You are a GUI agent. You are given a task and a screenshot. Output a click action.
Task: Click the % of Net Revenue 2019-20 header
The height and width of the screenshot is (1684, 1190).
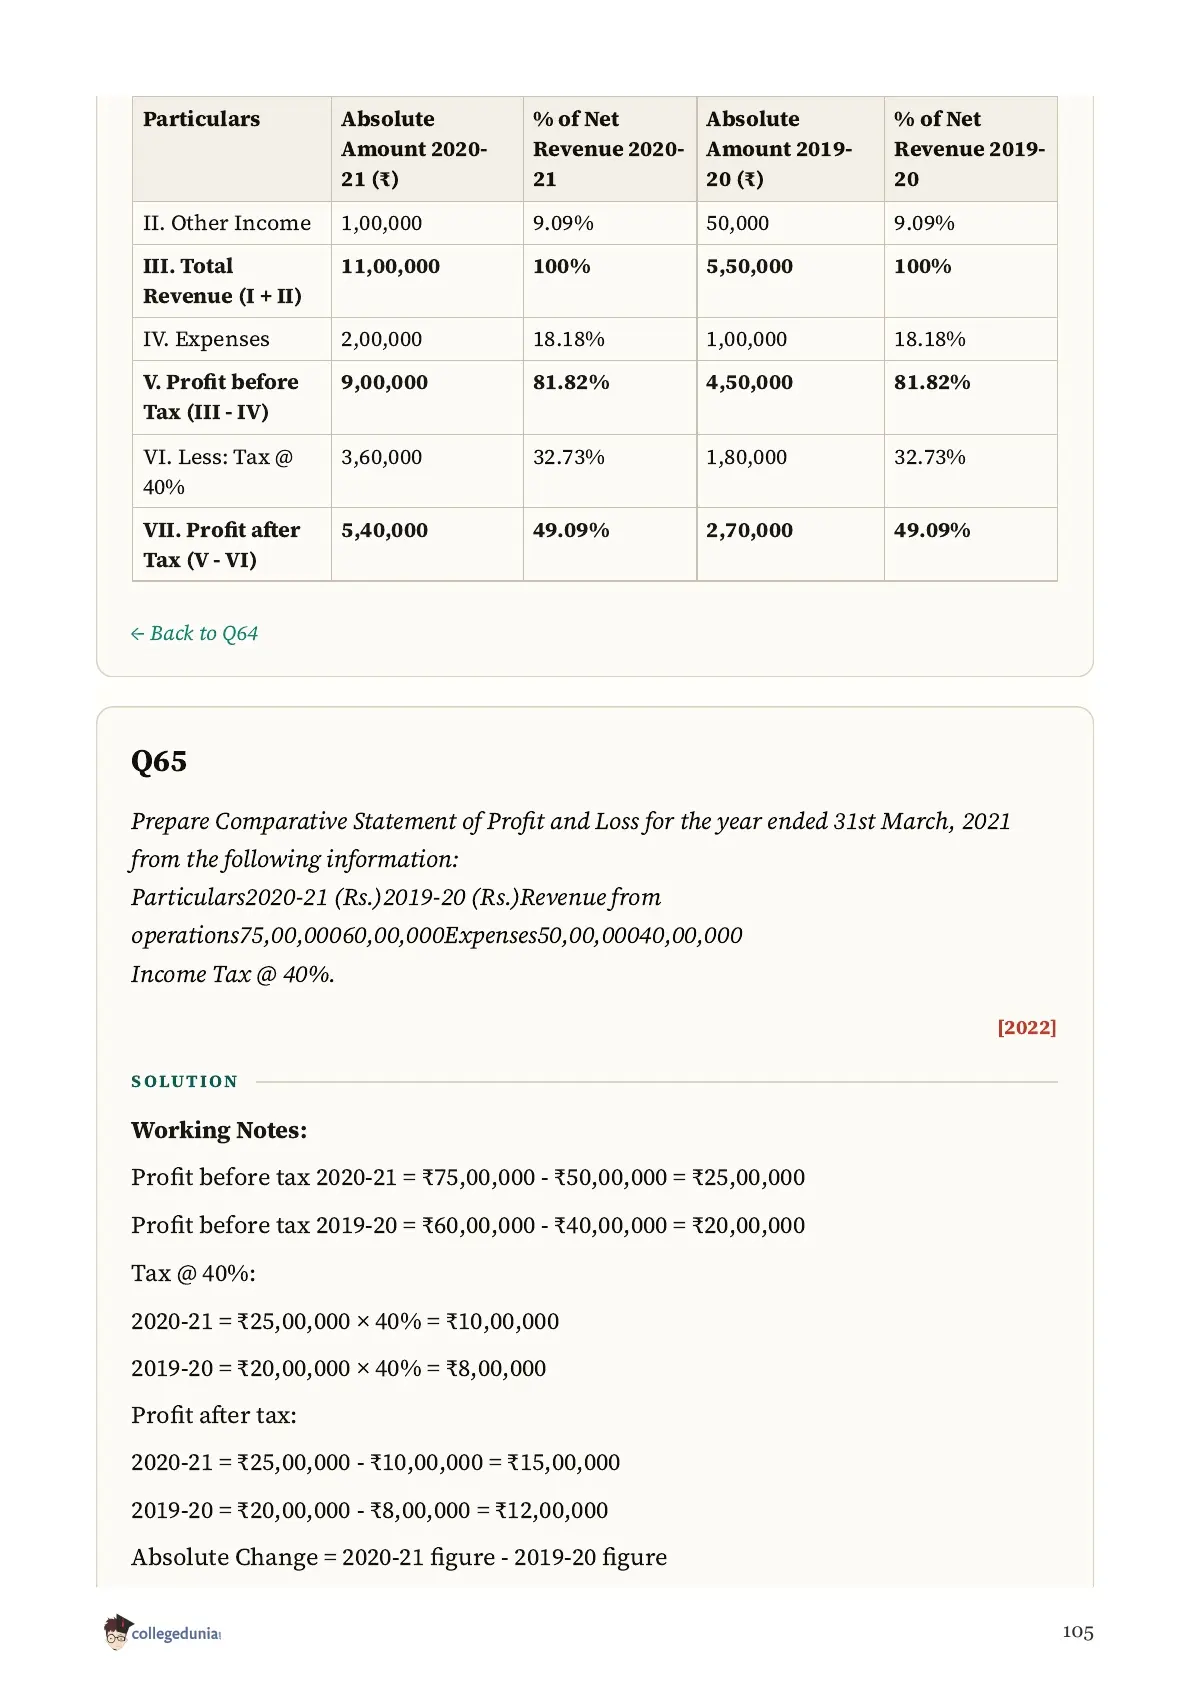pos(969,149)
